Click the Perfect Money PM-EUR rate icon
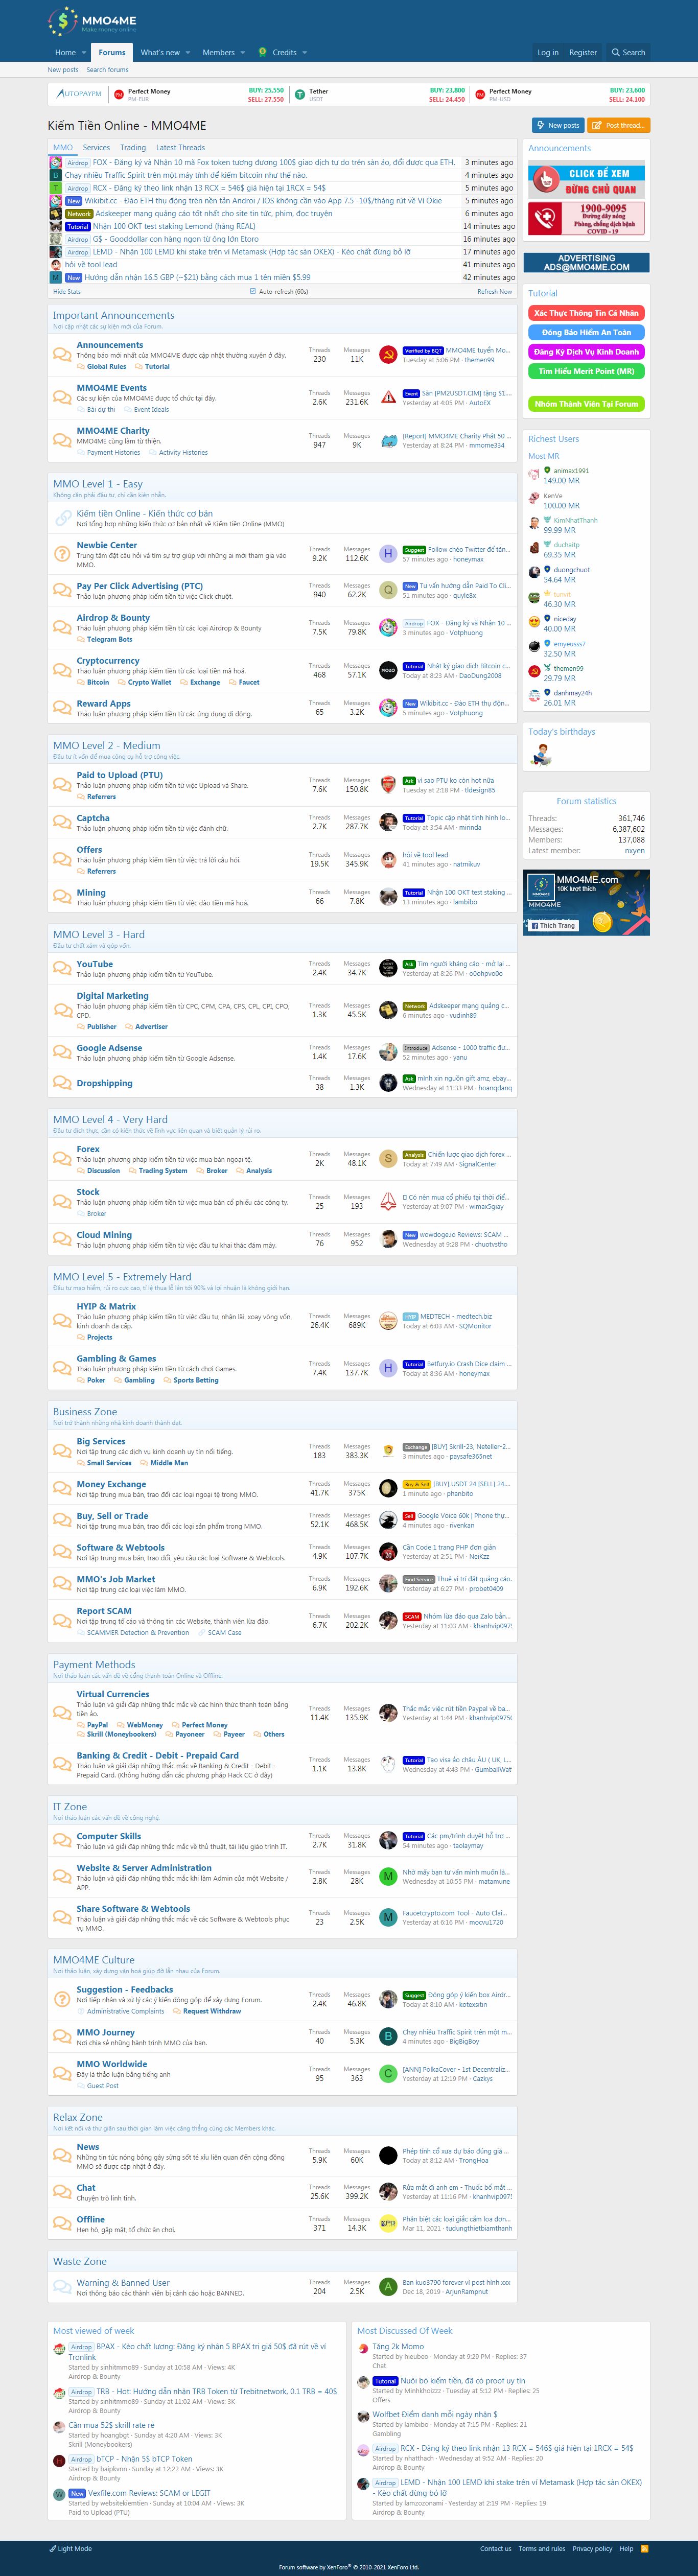The height and width of the screenshot is (2576, 698). (x=119, y=95)
